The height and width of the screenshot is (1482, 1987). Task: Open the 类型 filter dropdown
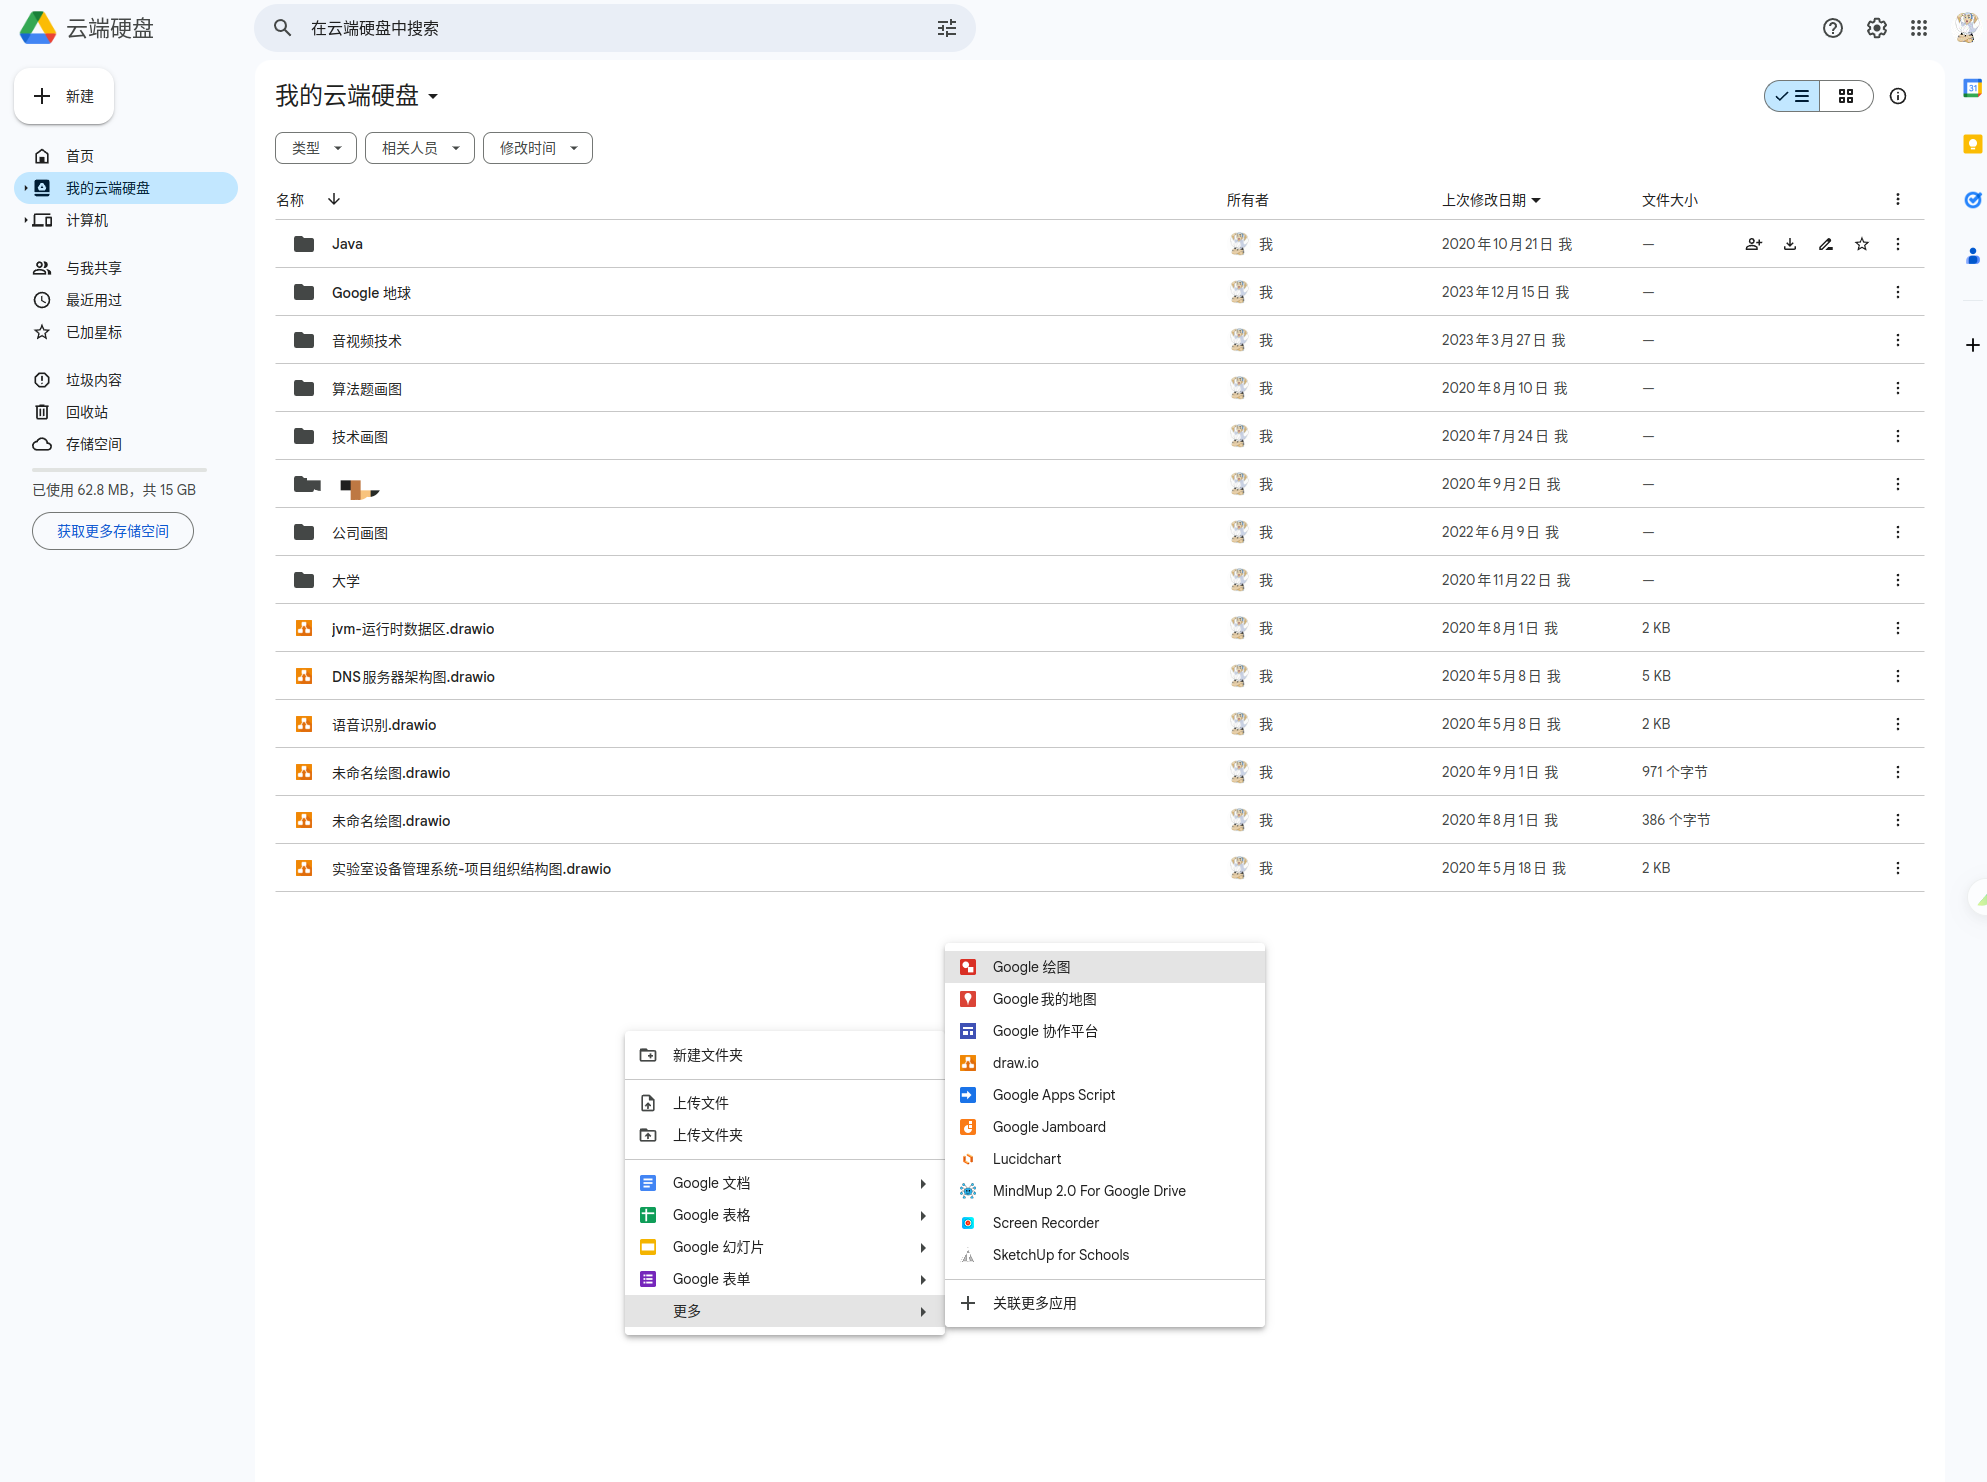(x=316, y=148)
